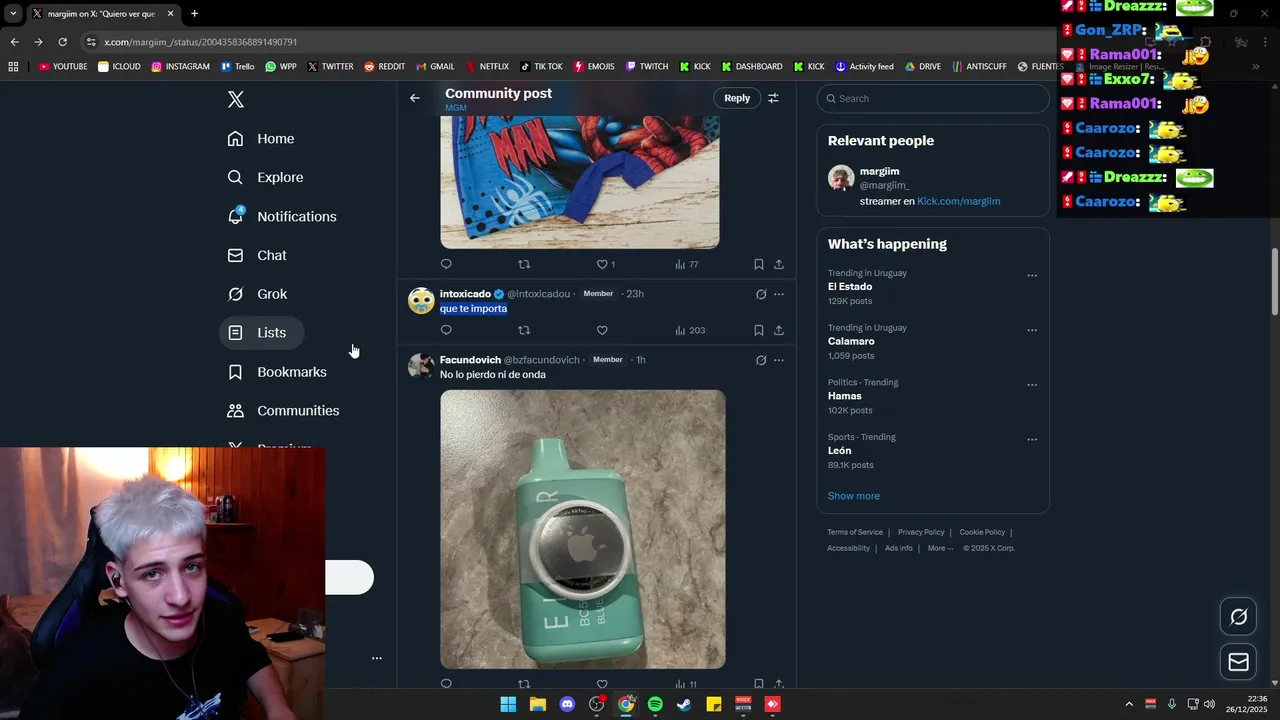This screenshot has height=720, width=1280.
Task: Like the 'que te importa' post
Action: click(x=602, y=330)
